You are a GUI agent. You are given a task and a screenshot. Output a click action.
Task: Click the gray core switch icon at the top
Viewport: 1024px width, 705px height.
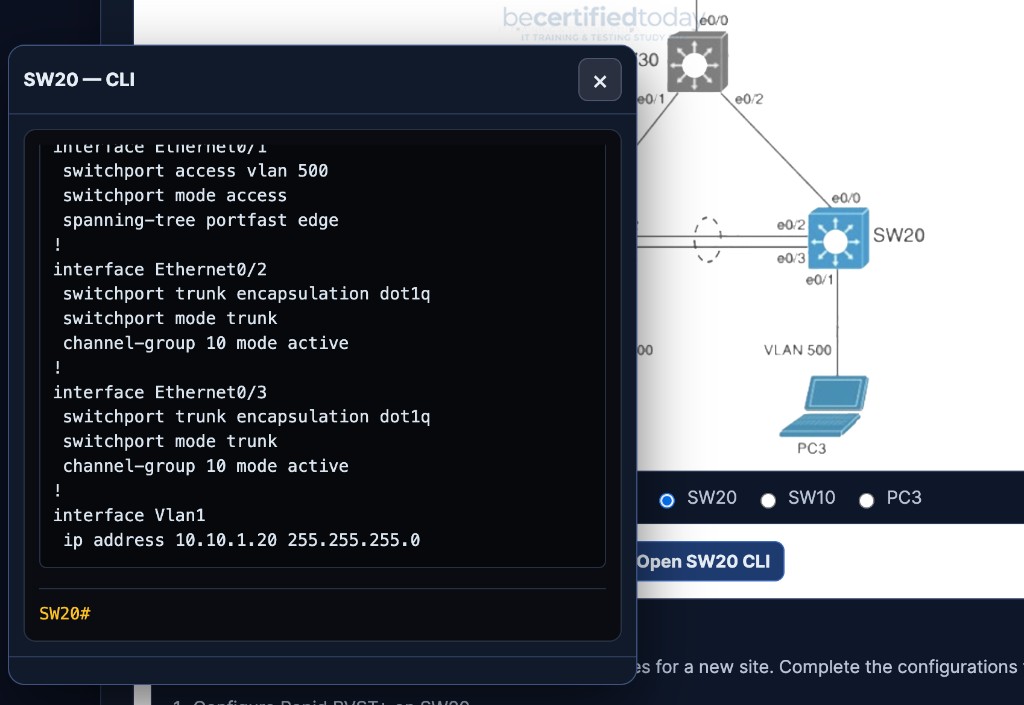(697, 61)
